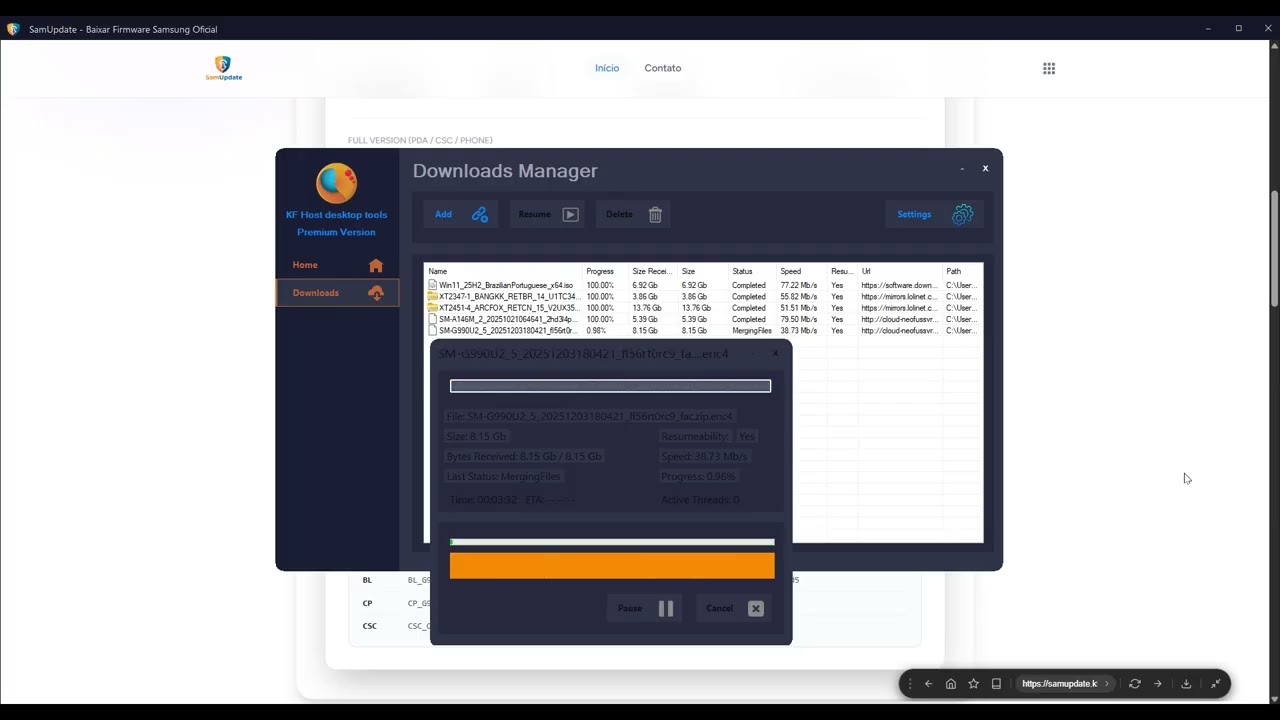Click the folder icon of the XT2451-4_ARCFOX row
Screen dimensions: 1280x720
point(433,308)
